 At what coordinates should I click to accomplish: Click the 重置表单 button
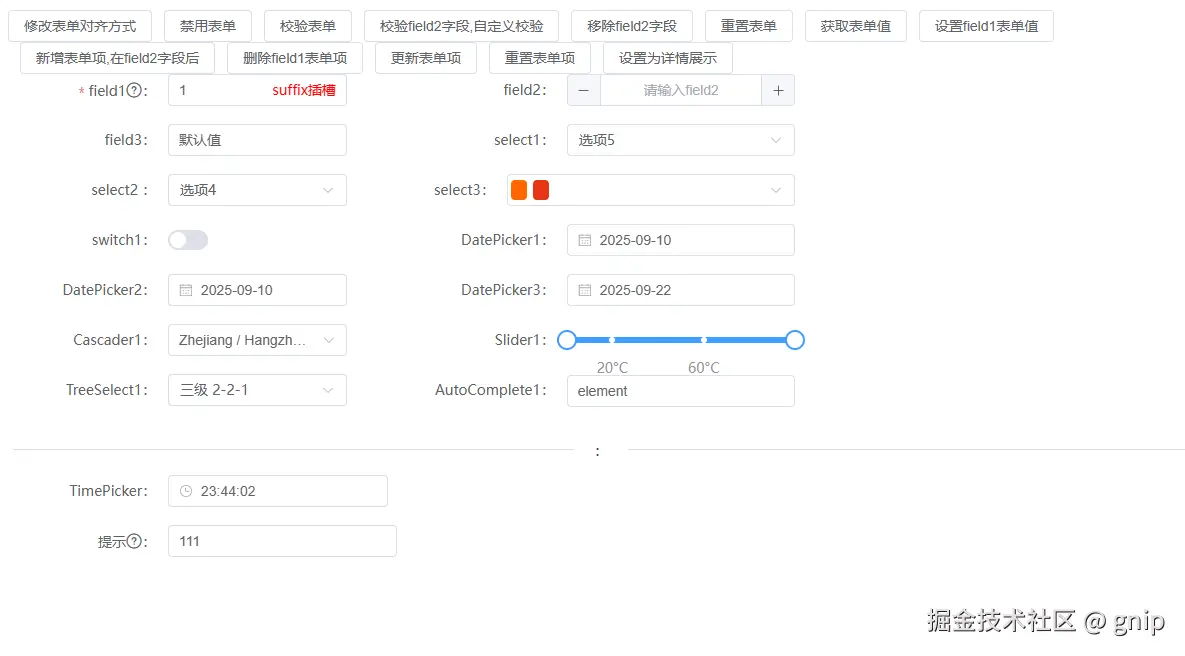point(748,26)
